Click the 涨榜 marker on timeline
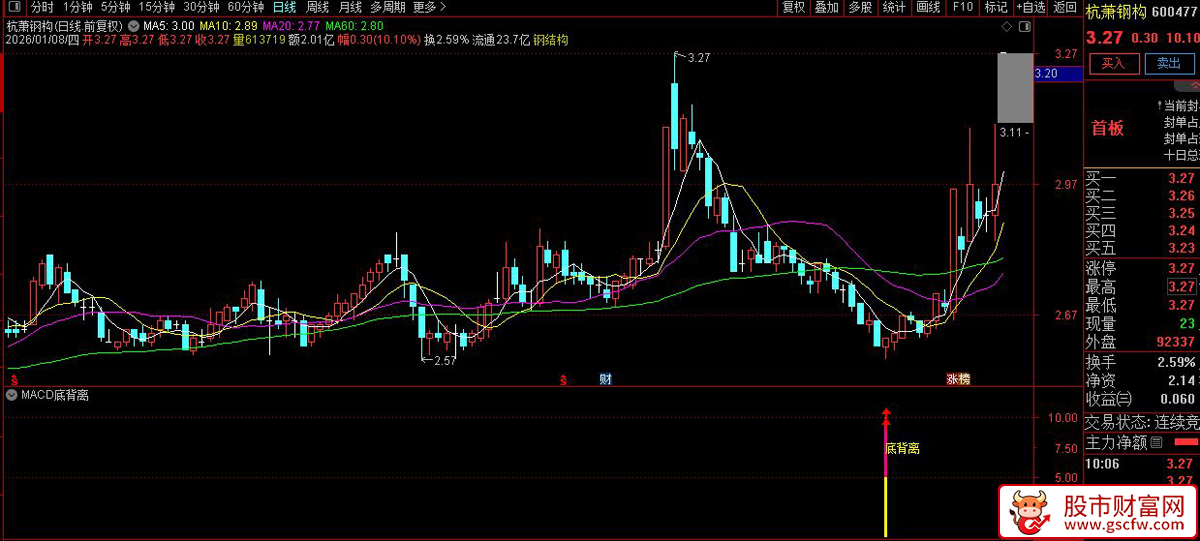 (958, 379)
